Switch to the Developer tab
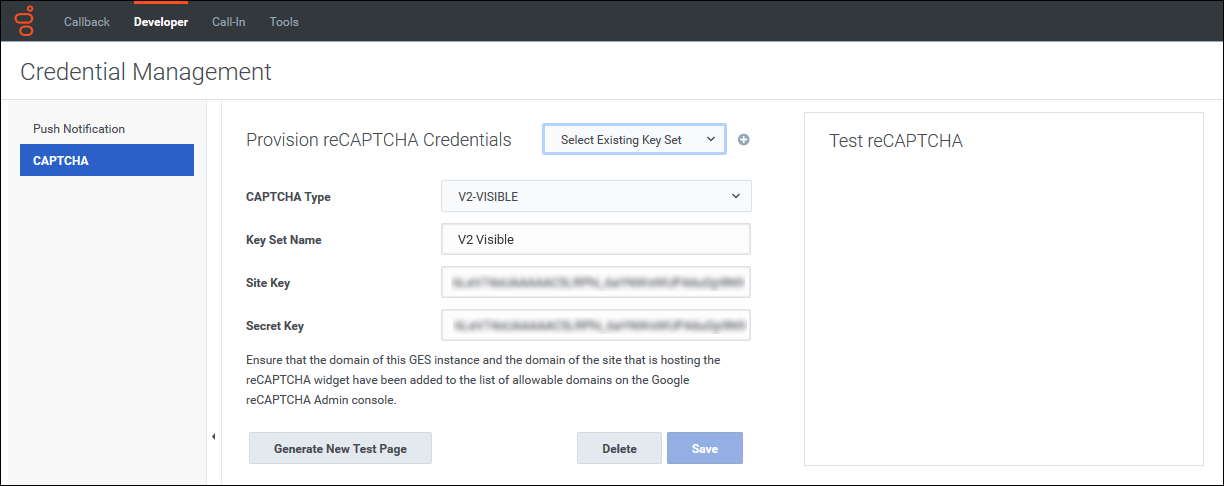The height and width of the screenshot is (486, 1224). (x=161, y=22)
